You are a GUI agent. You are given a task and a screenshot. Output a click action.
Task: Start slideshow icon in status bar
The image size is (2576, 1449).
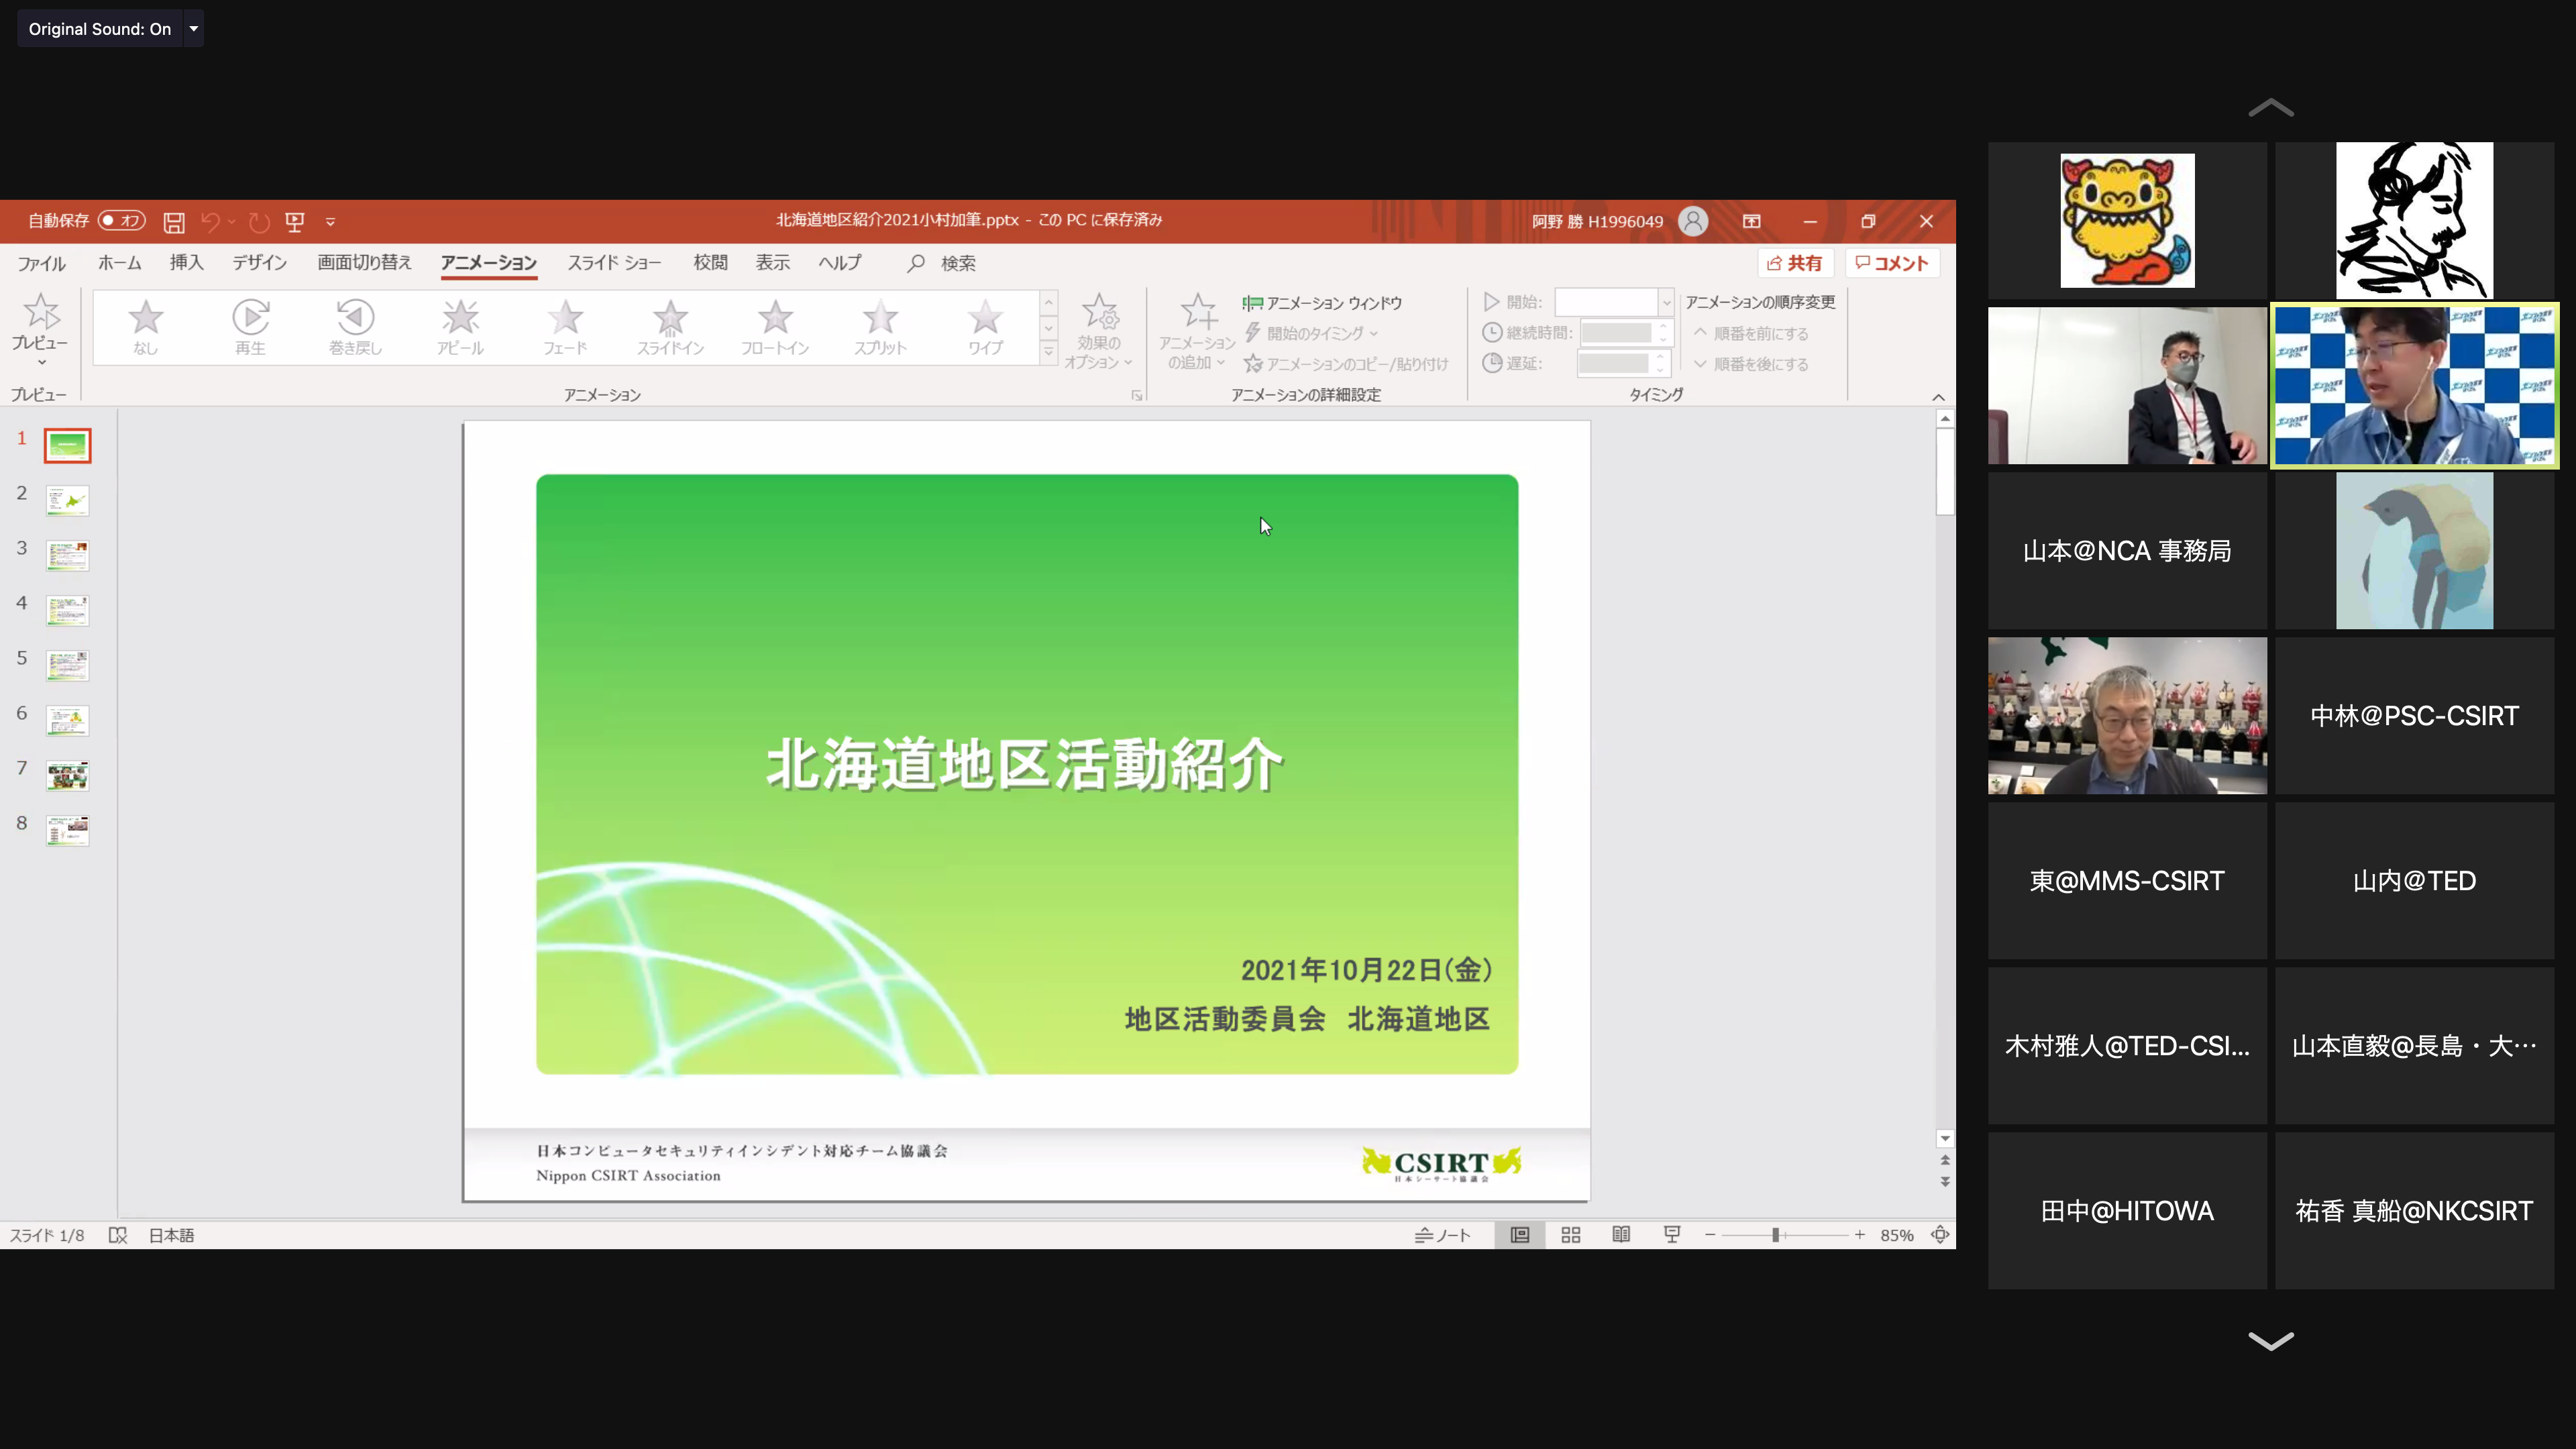[x=1672, y=1235]
